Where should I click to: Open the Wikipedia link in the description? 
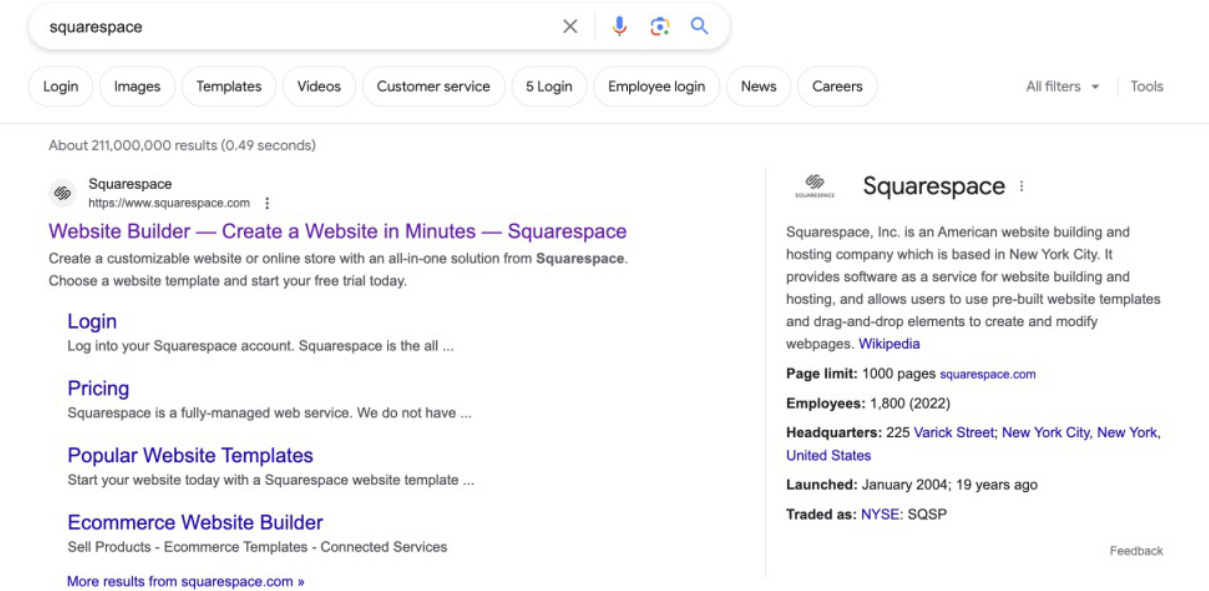[x=889, y=344]
